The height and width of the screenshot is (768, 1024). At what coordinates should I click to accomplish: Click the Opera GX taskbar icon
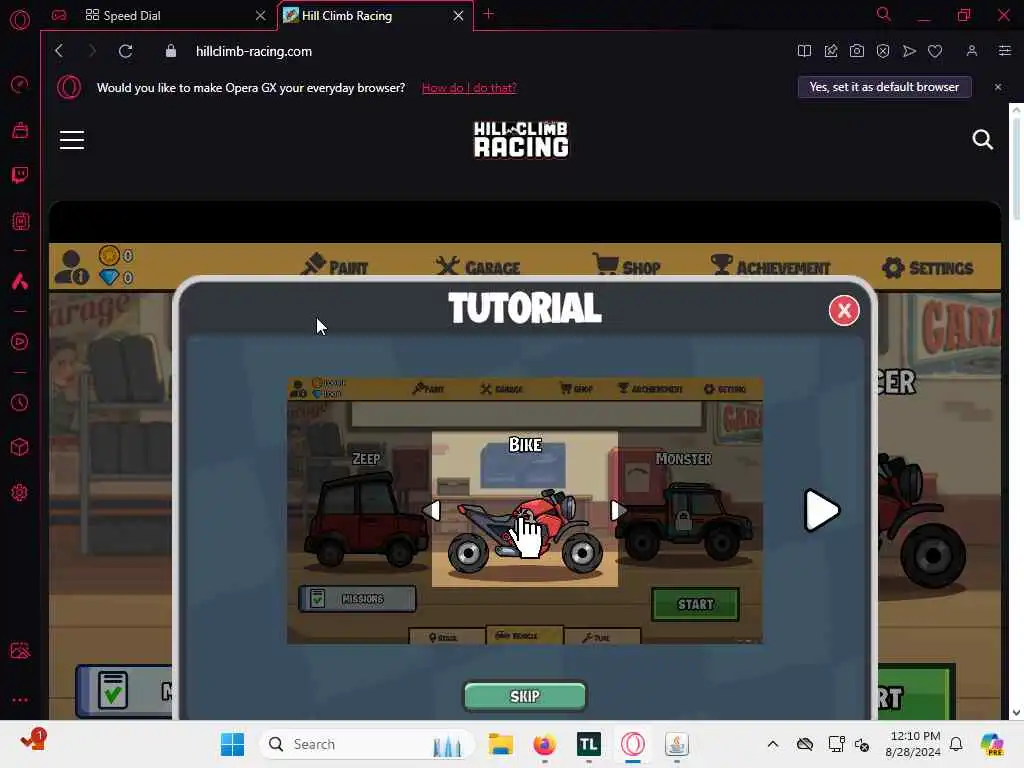click(x=632, y=744)
